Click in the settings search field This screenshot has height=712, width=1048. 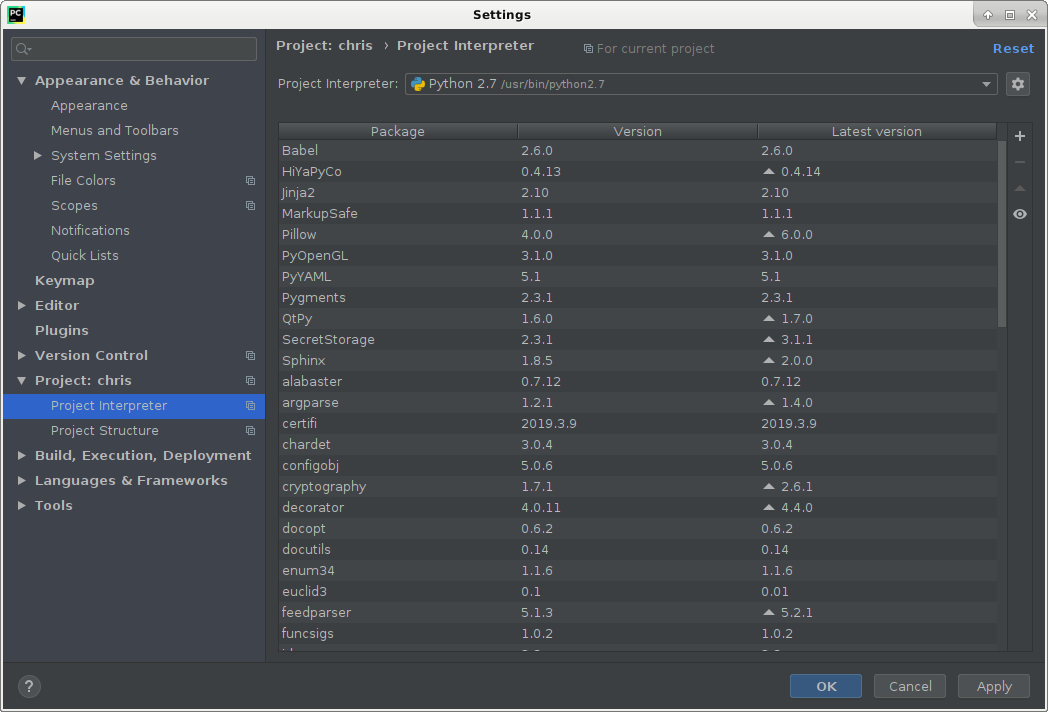[134, 49]
